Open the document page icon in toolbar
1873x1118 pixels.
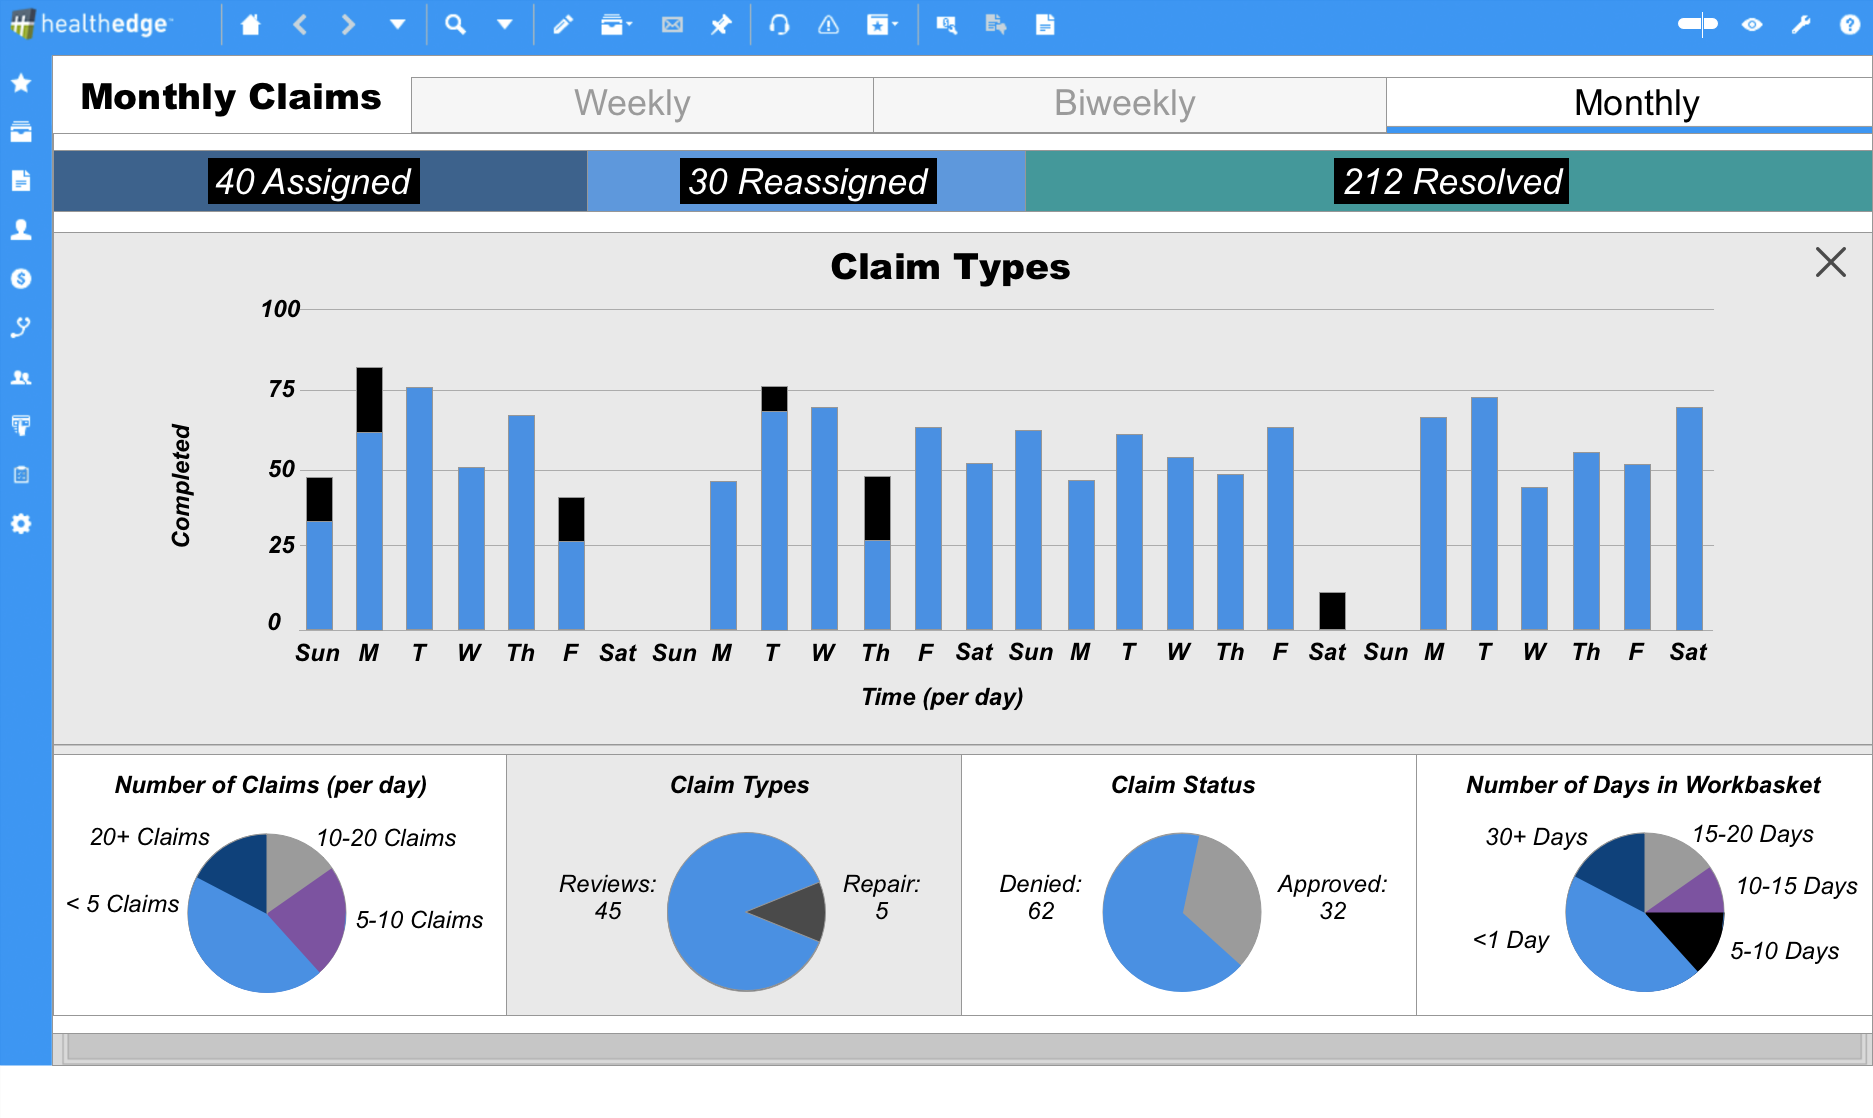coord(1045,25)
